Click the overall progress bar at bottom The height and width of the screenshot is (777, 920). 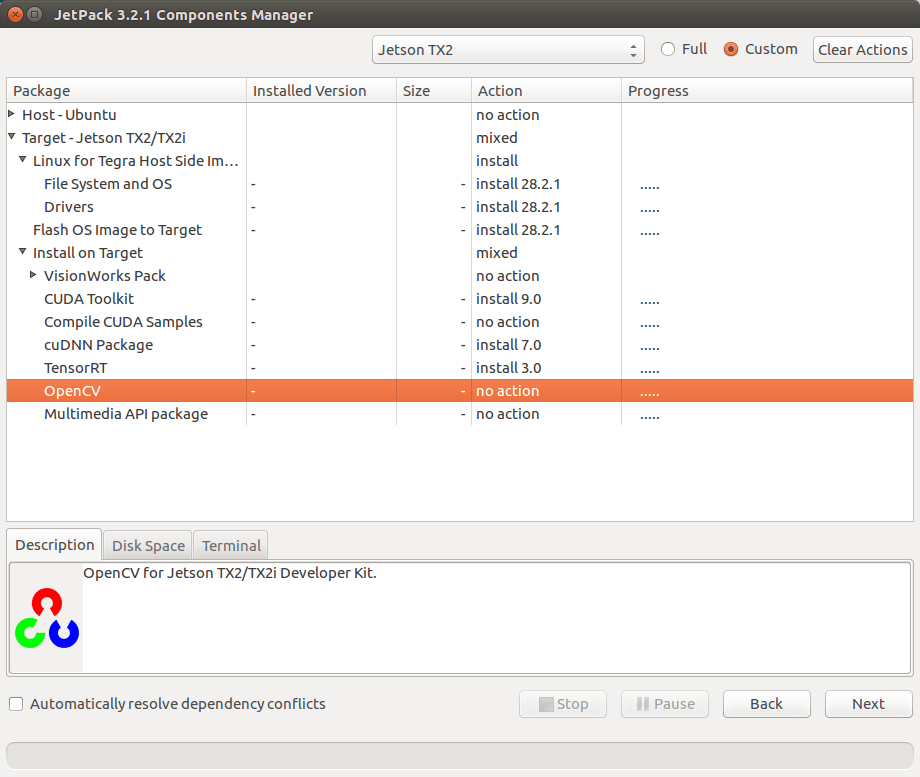459,755
